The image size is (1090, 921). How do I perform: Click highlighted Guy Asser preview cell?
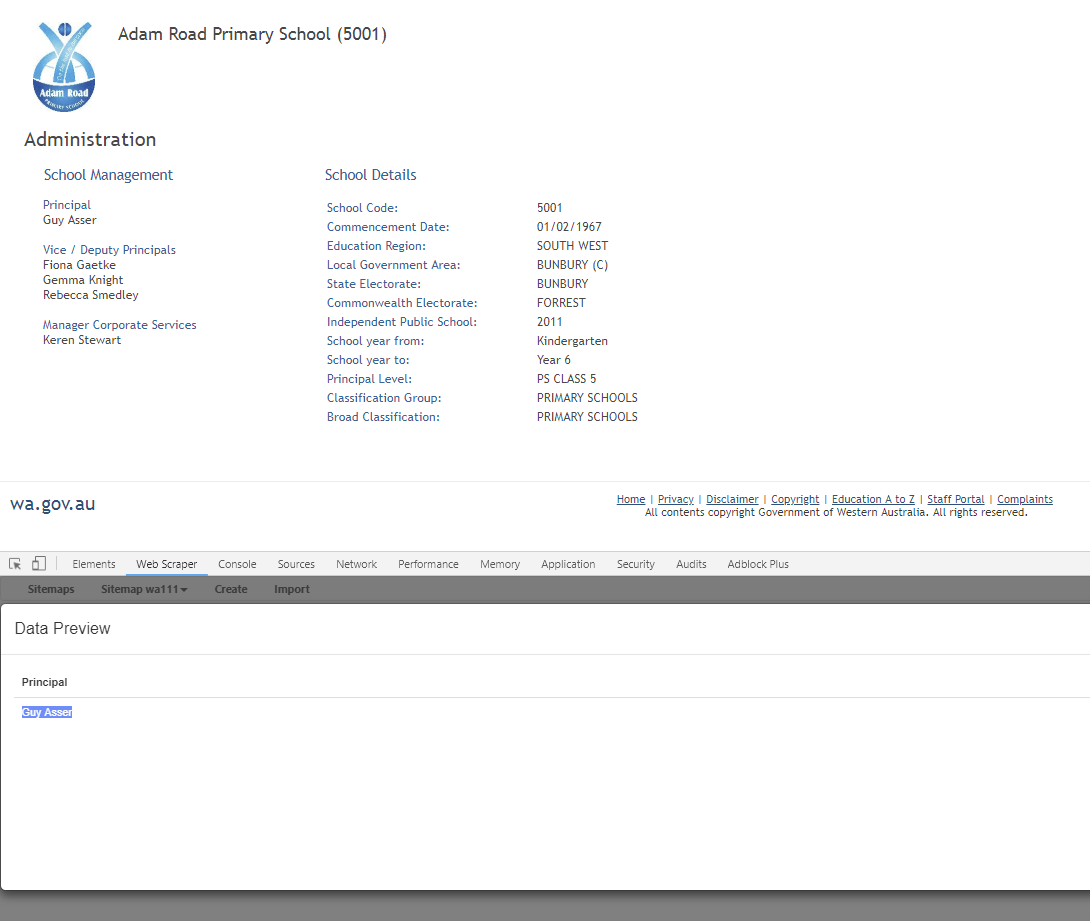click(x=47, y=712)
